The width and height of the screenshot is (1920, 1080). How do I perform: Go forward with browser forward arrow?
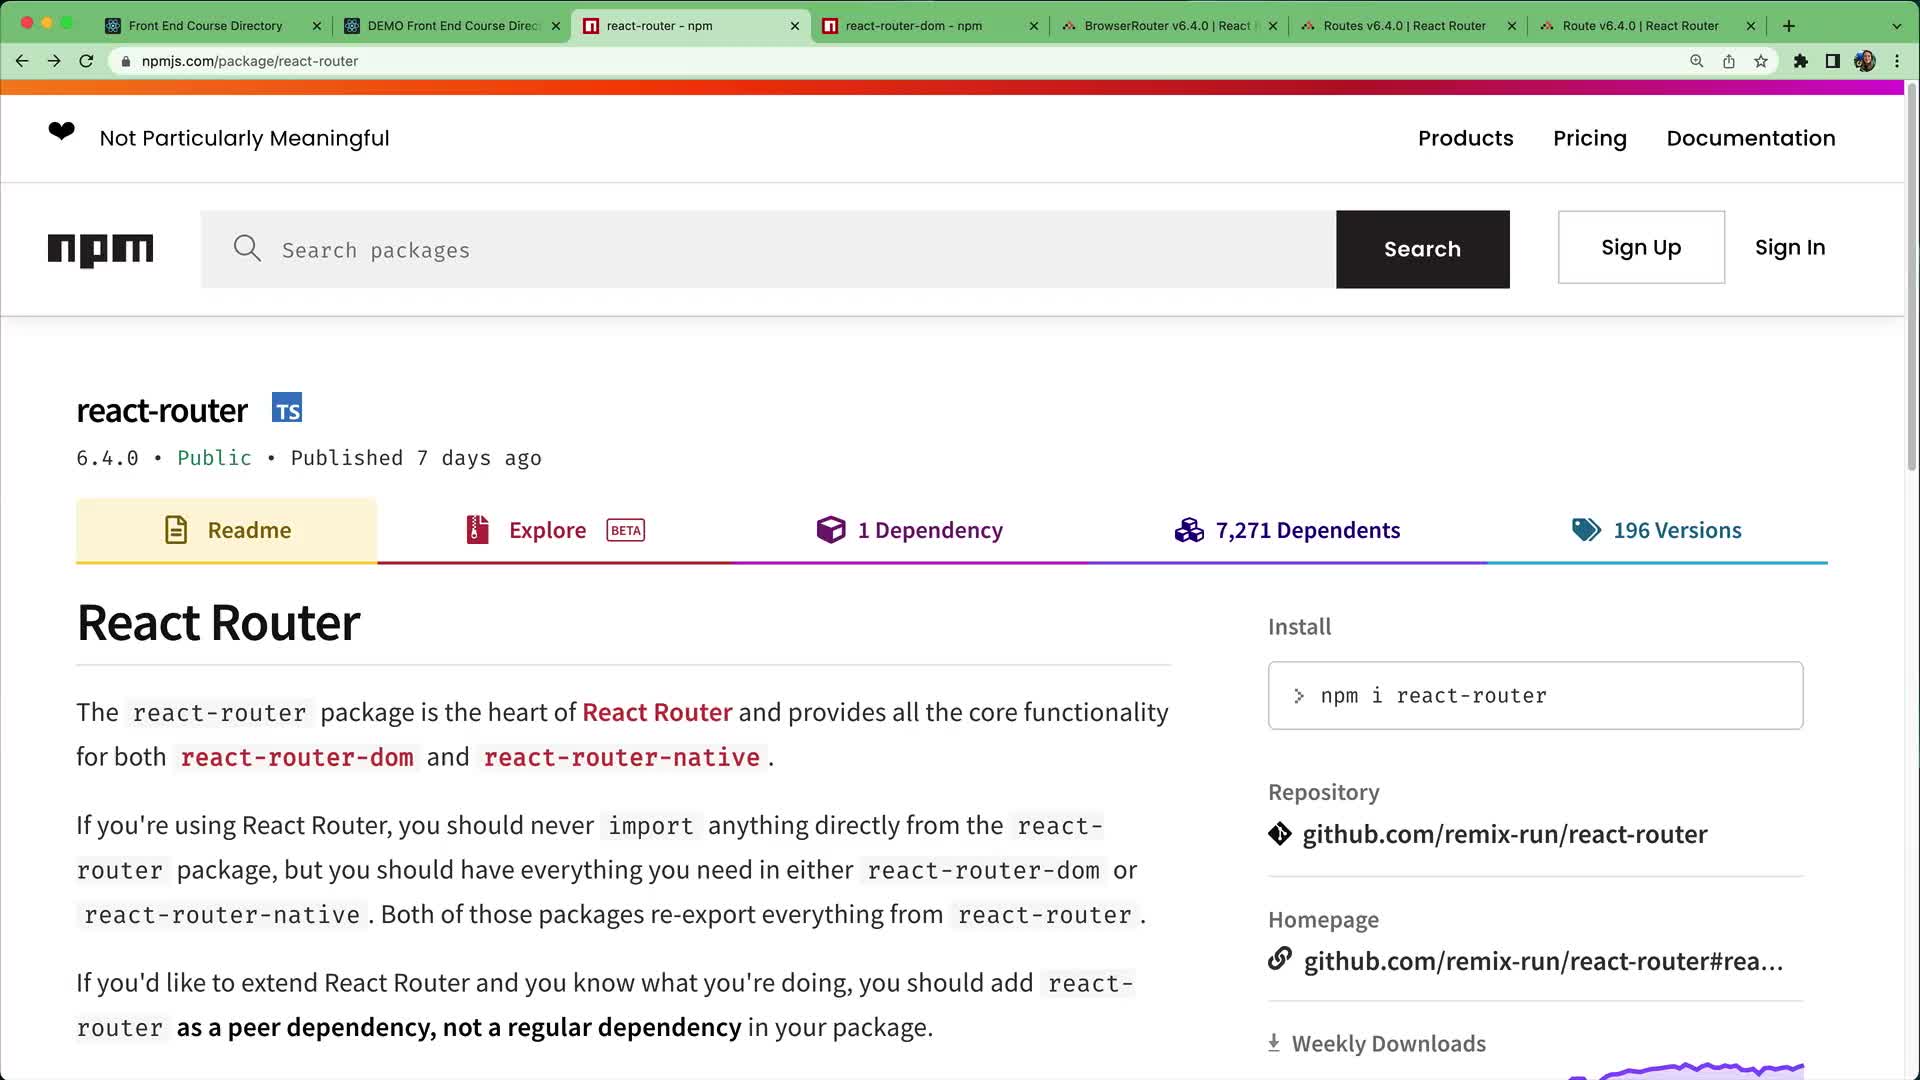(x=54, y=61)
